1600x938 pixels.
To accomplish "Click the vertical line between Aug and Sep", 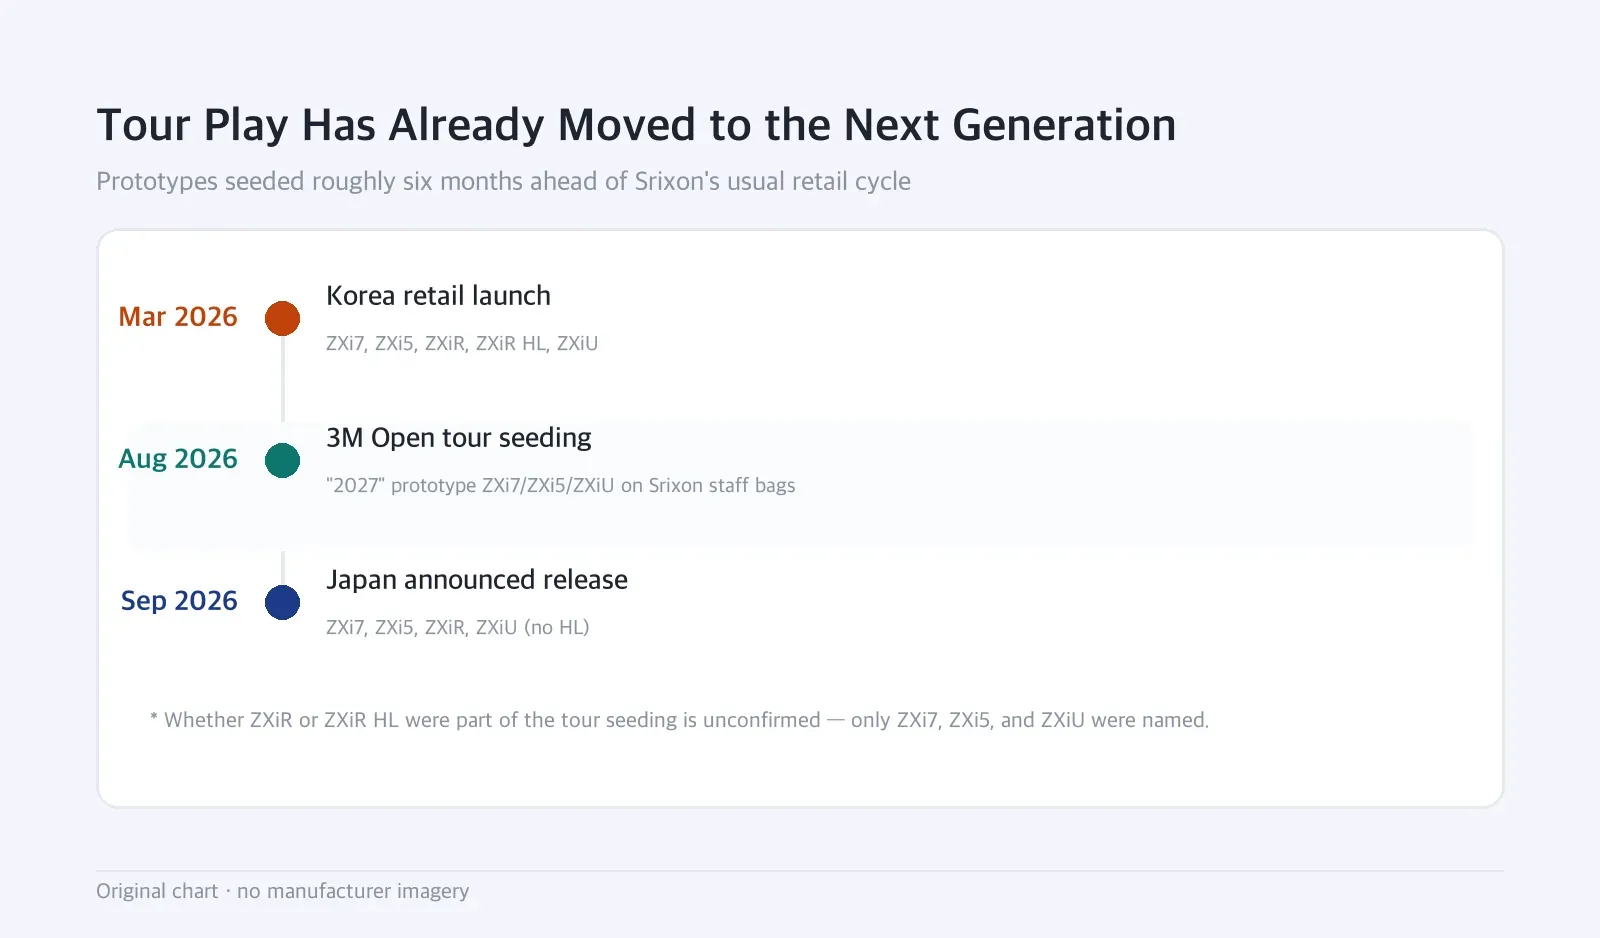I will tap(283, 567).
